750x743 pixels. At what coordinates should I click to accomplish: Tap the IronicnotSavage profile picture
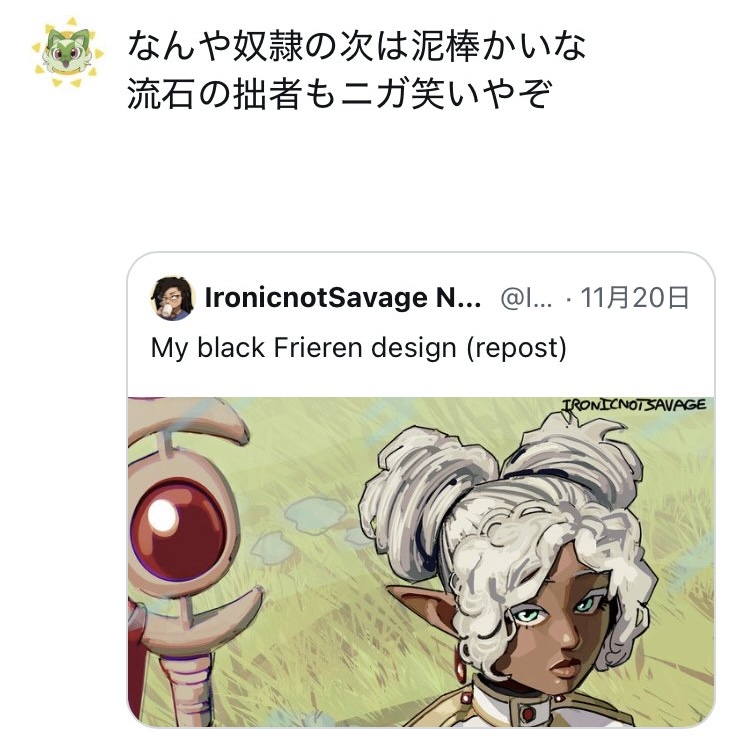[x=172, y=298]
